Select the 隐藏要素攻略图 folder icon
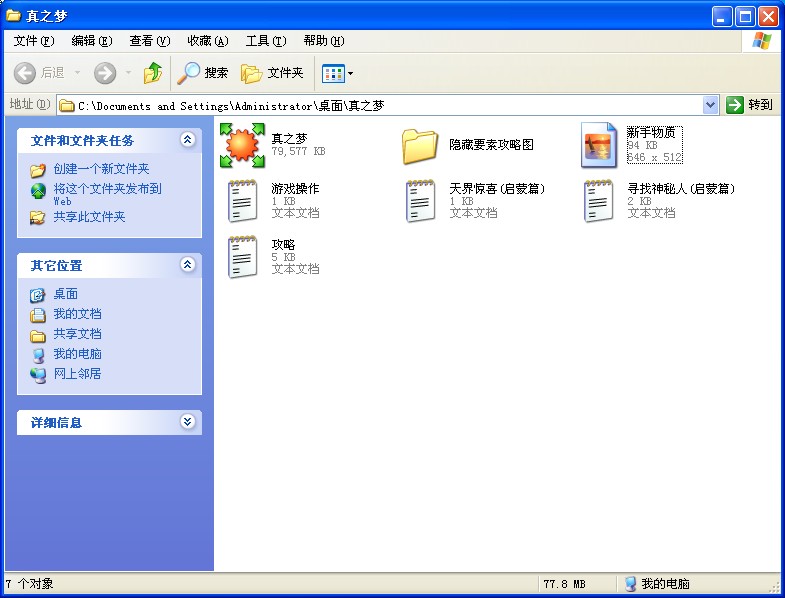The width and height of the screenshot is (785, 598). (x=420, y=146)
